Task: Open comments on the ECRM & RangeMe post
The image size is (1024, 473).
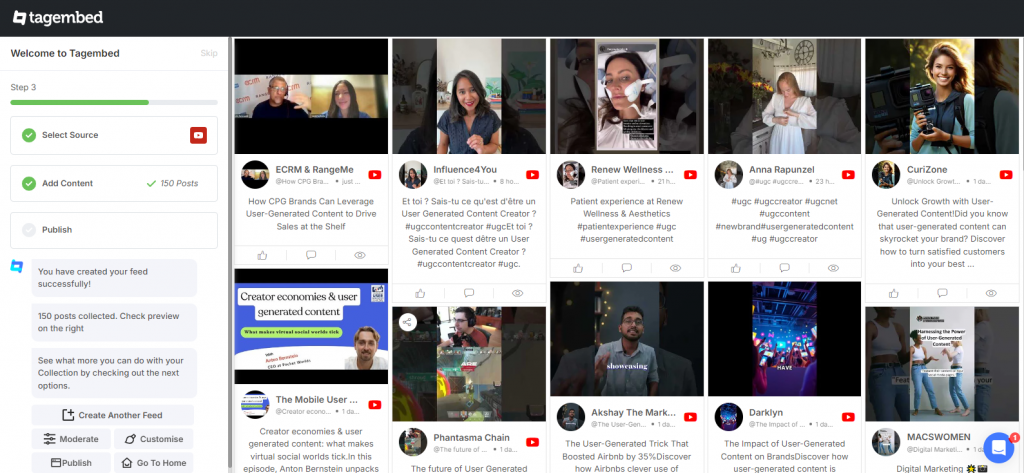Action: 311,255
